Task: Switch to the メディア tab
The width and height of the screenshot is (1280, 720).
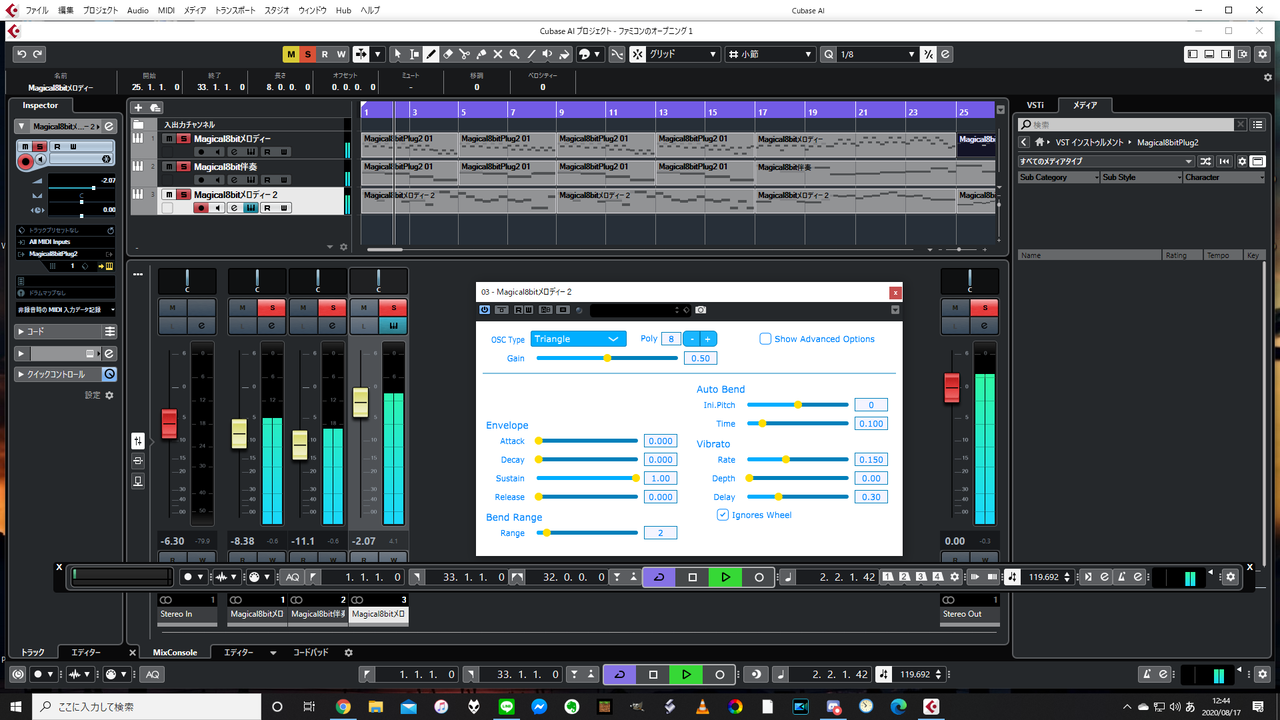Action: click(x=1085, y=105)
